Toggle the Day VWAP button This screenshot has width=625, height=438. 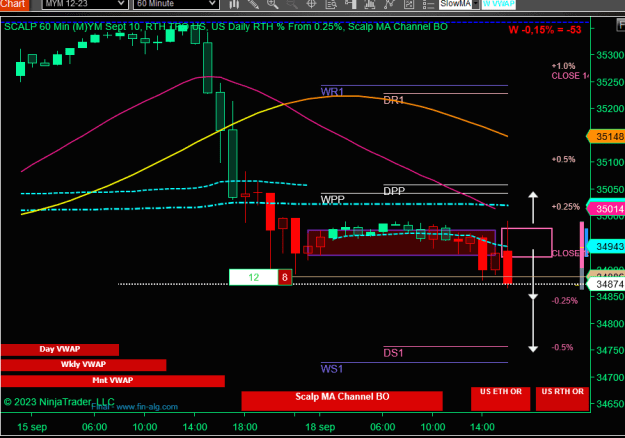(x=60, y=350)
